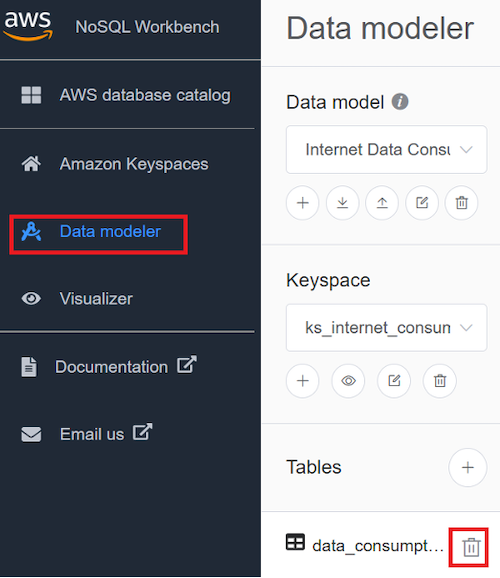Open the Documentation external link
Image resolution: width=500 pixels, height=578 pixels.
[x=109, y=367]
